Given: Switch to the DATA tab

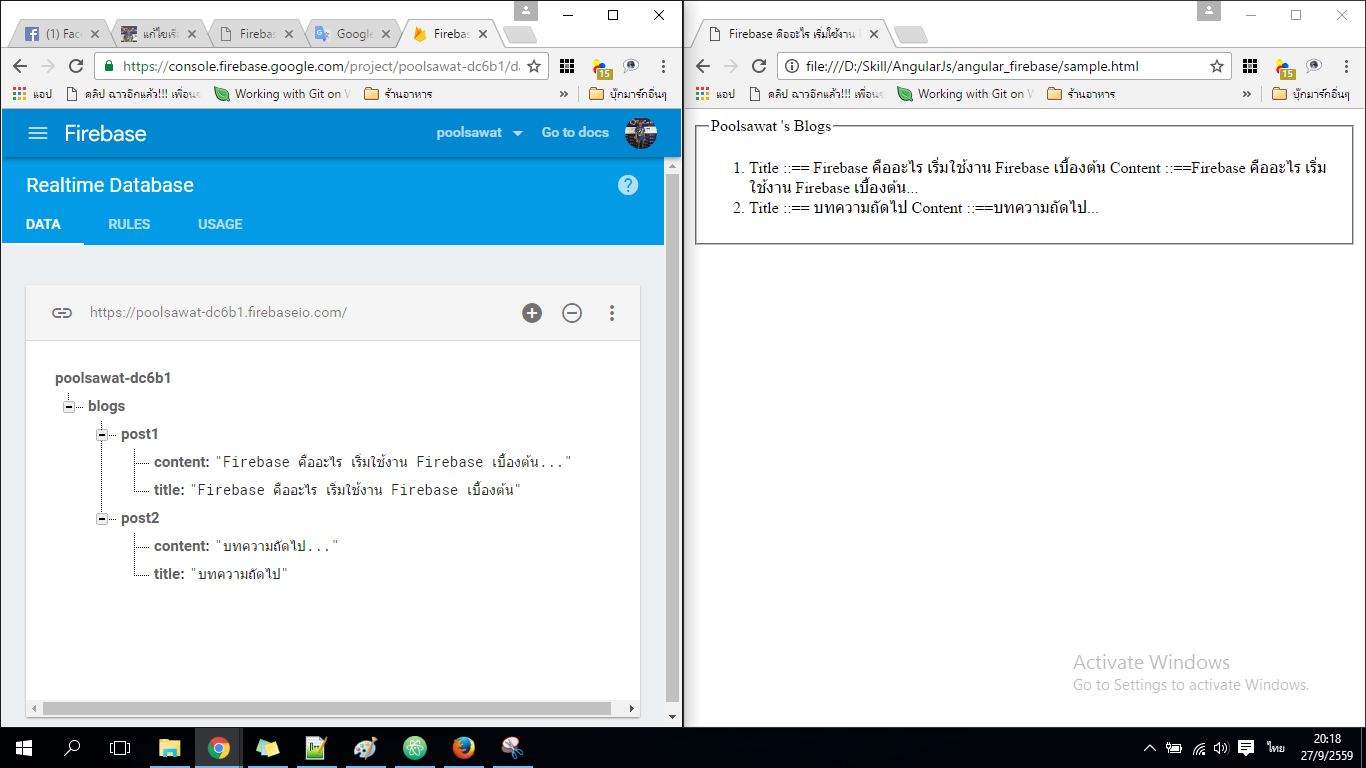Looking at the screenshot, I should (x=43, y=224).
